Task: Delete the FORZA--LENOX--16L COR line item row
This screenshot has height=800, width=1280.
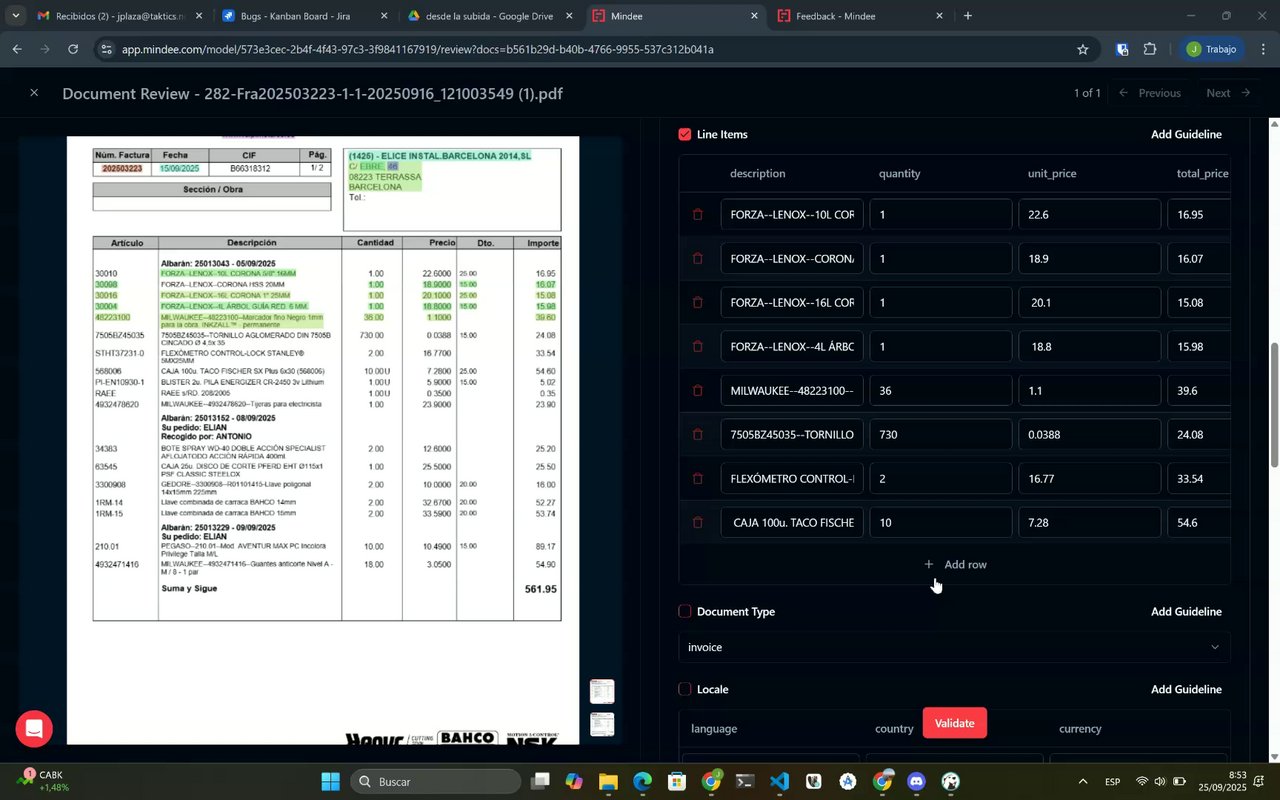Action: [x=698, y=302]
